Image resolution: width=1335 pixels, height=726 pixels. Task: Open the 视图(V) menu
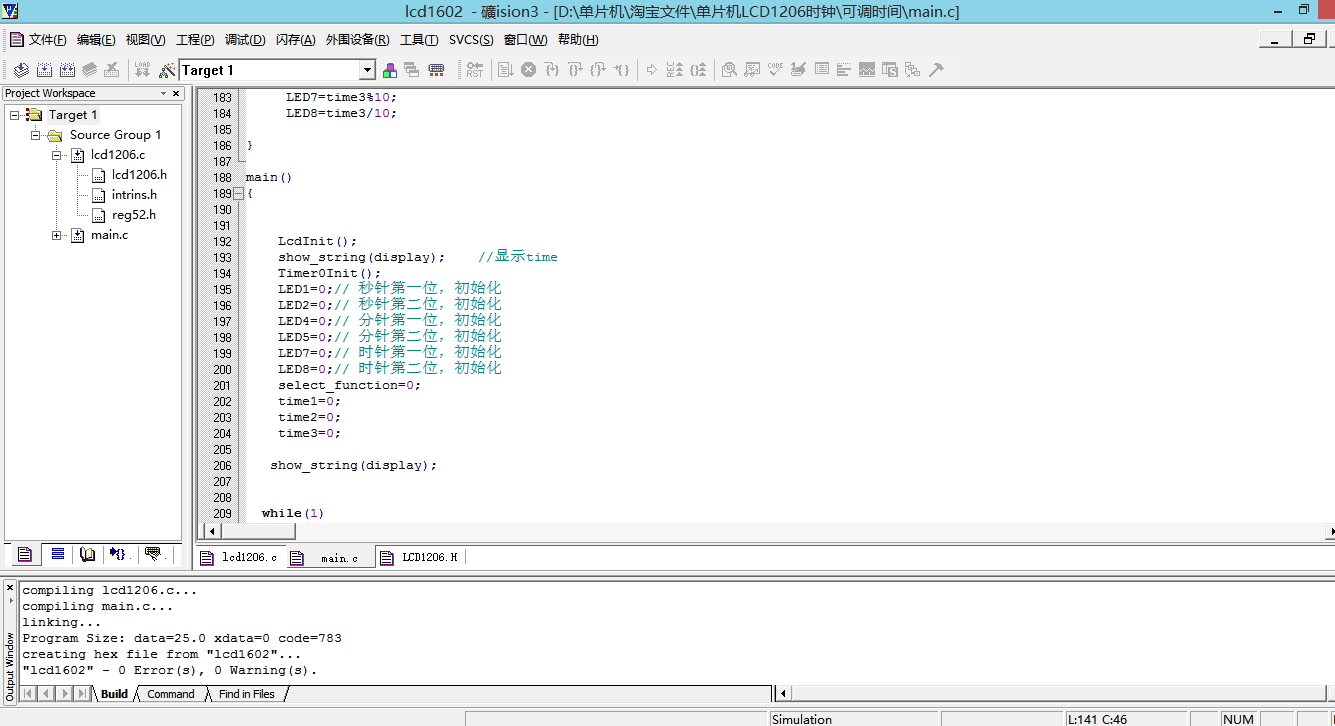pos(145,40)
